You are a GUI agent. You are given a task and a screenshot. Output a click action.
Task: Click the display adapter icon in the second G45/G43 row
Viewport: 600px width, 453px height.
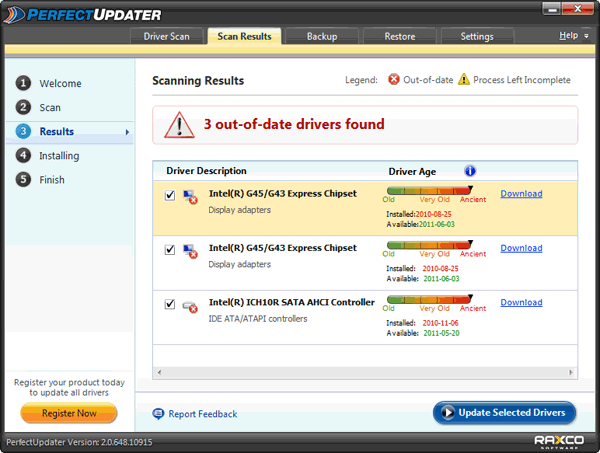(190, 251)
